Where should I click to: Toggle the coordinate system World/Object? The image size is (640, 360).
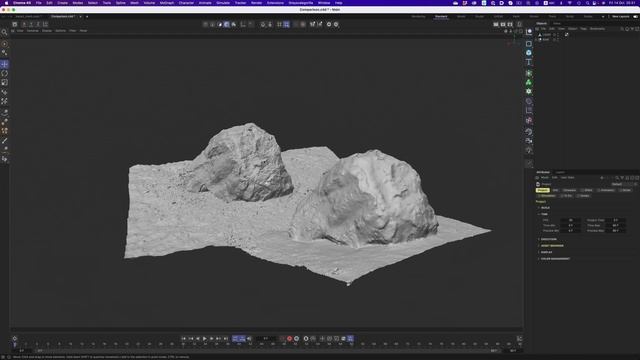(x=45, y=24)
